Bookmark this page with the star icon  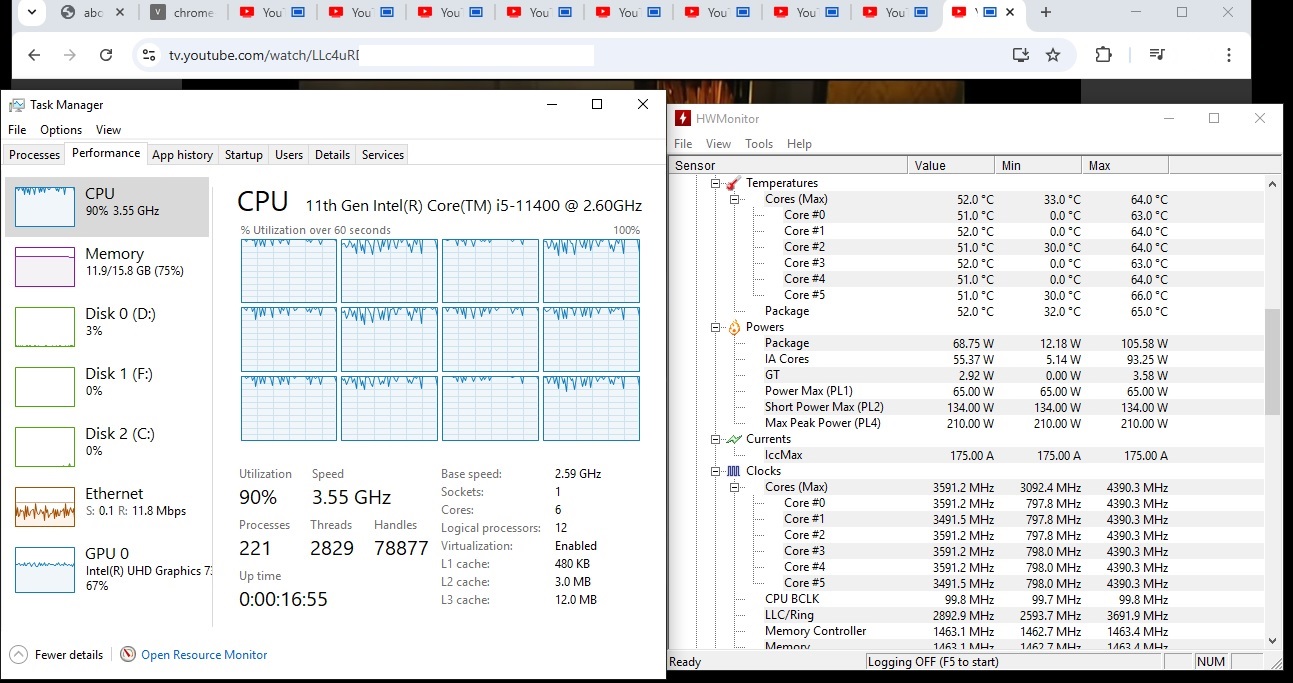(x=1053, y=55)
